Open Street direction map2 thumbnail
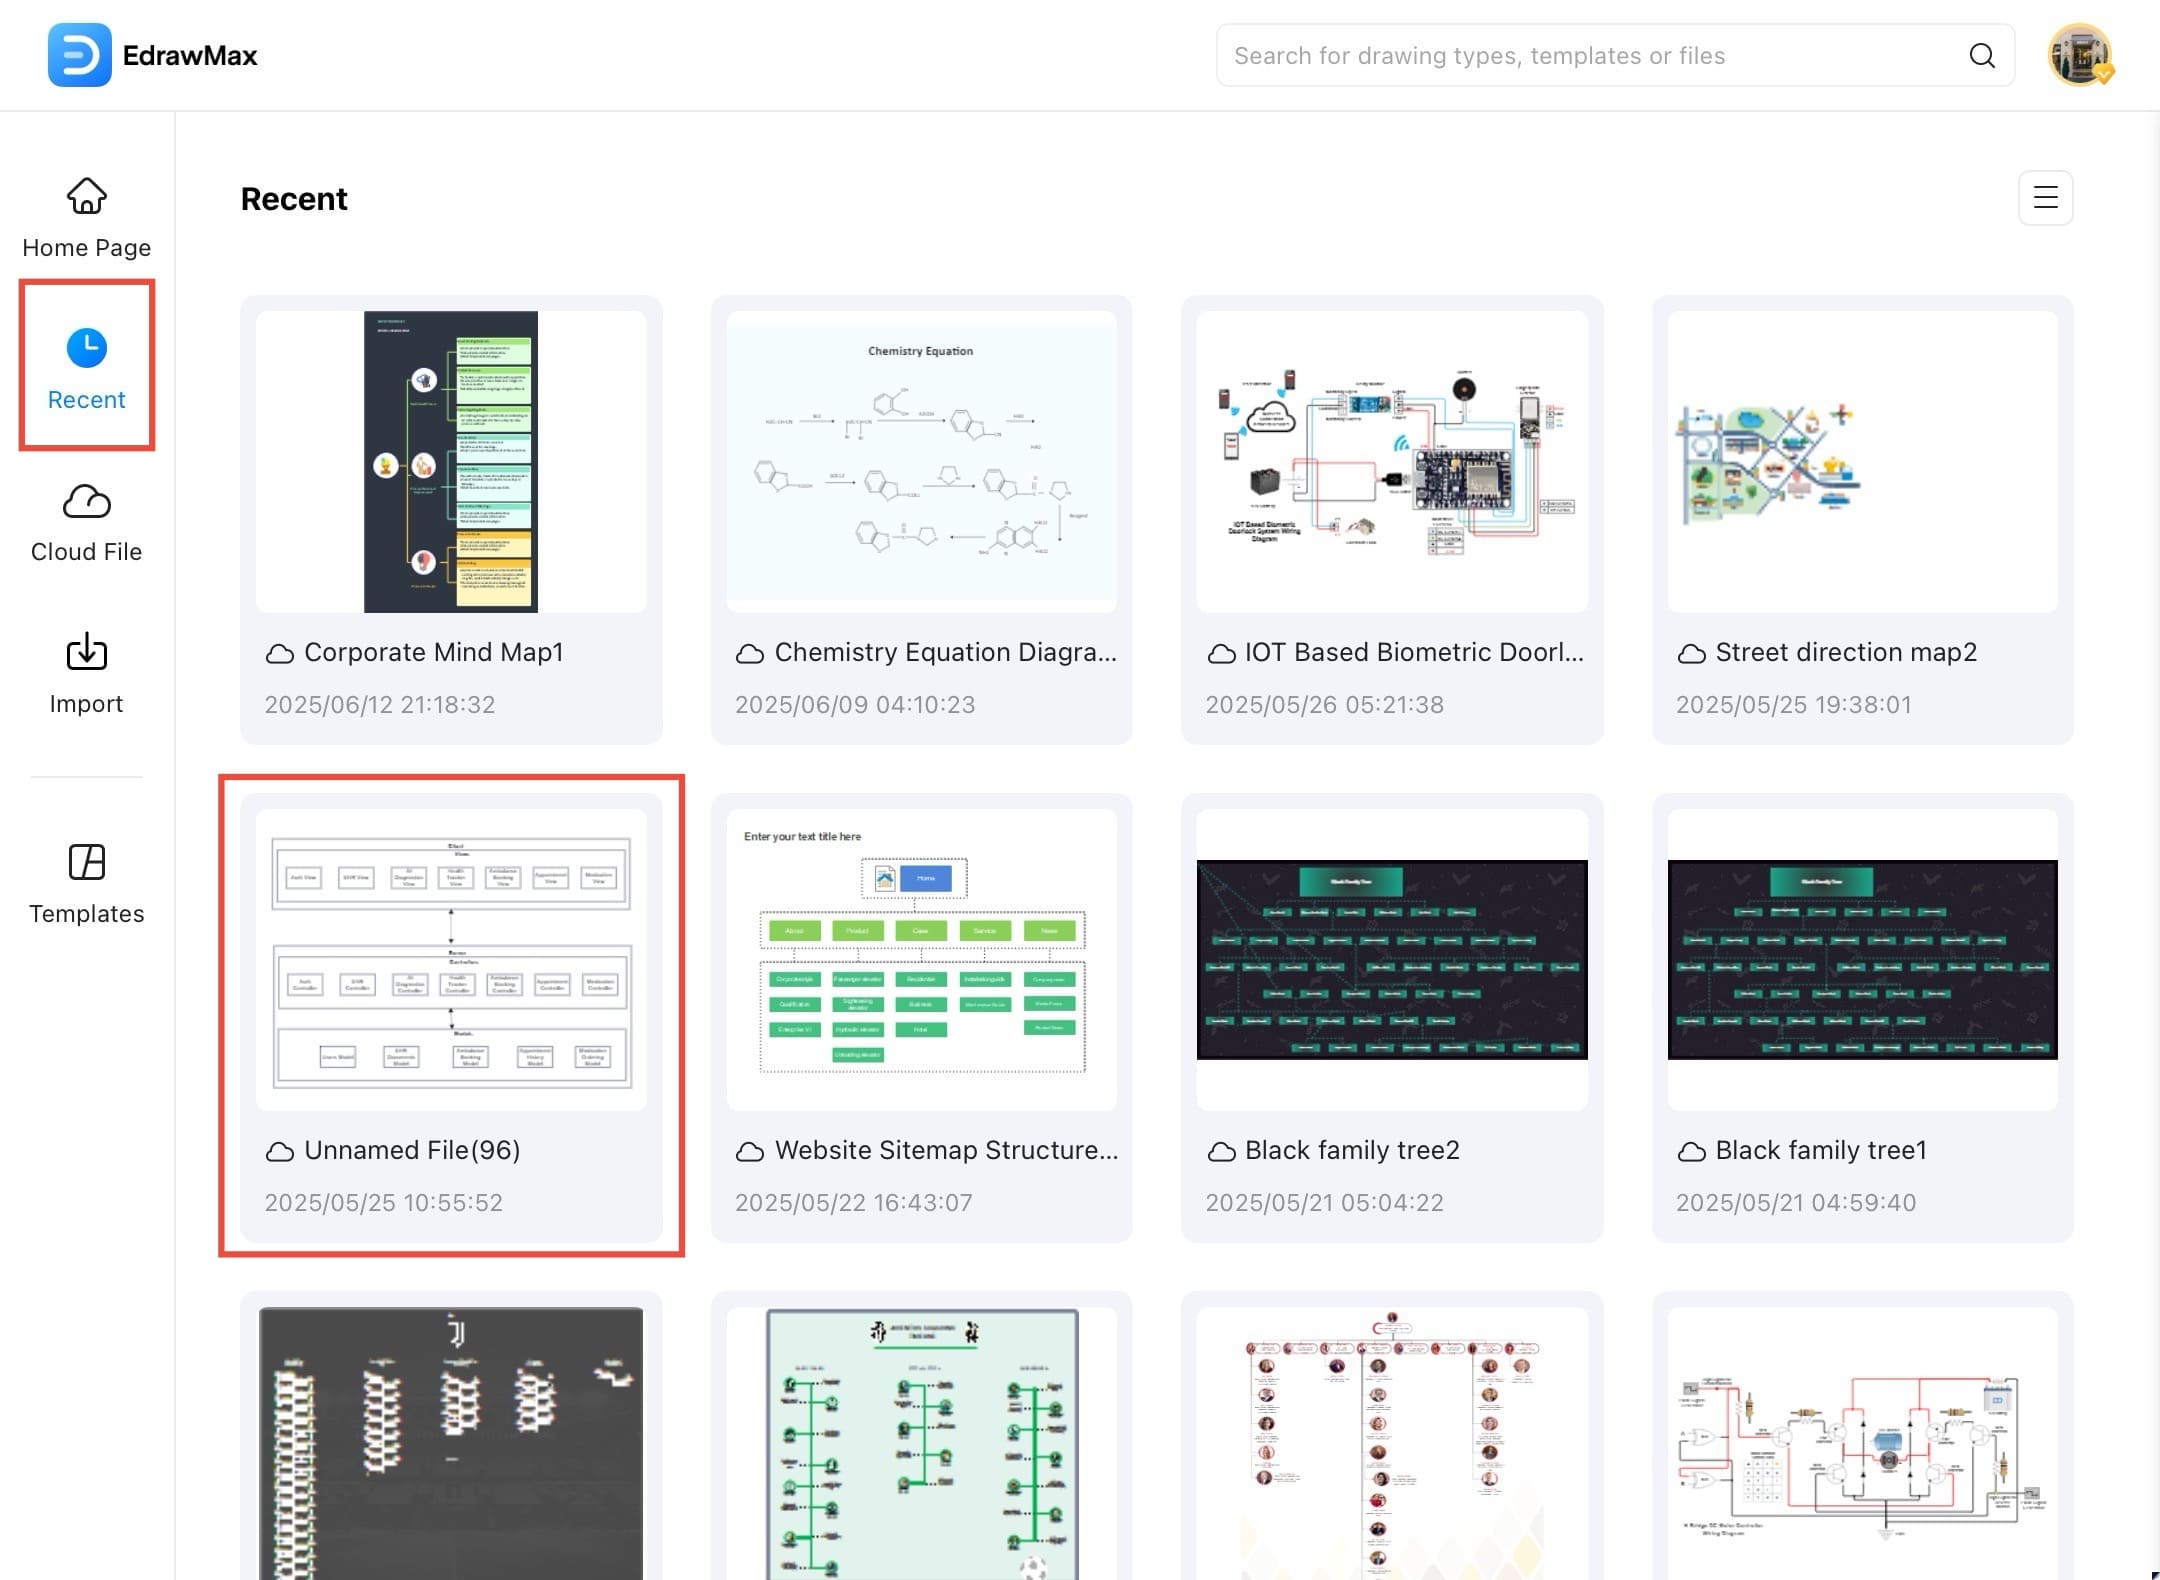Image resolution: width=2160 pixels, height=1580 pixels. [x=1861, y=460]
